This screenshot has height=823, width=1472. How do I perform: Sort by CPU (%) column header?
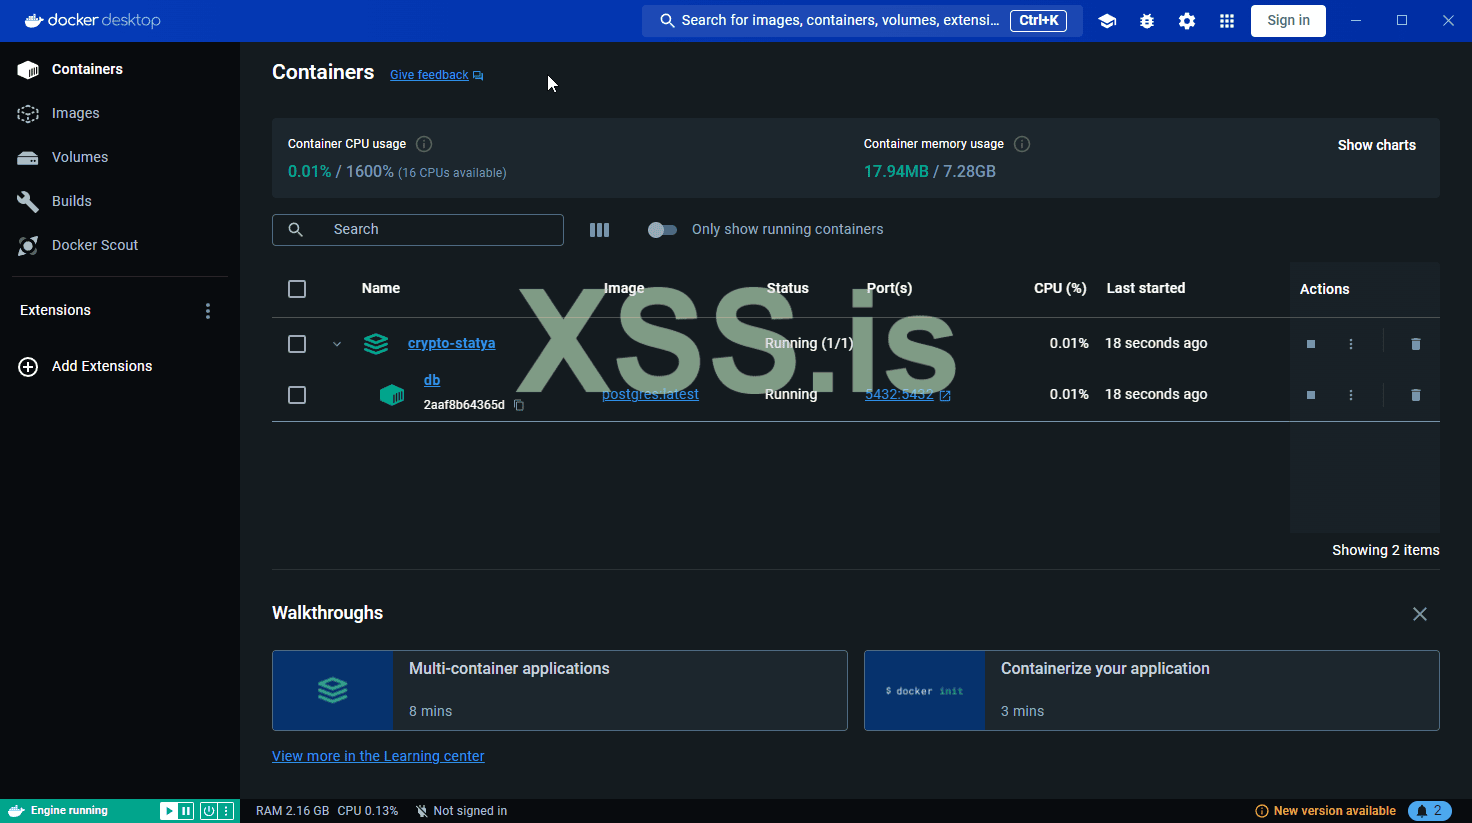click(1060, 288)
